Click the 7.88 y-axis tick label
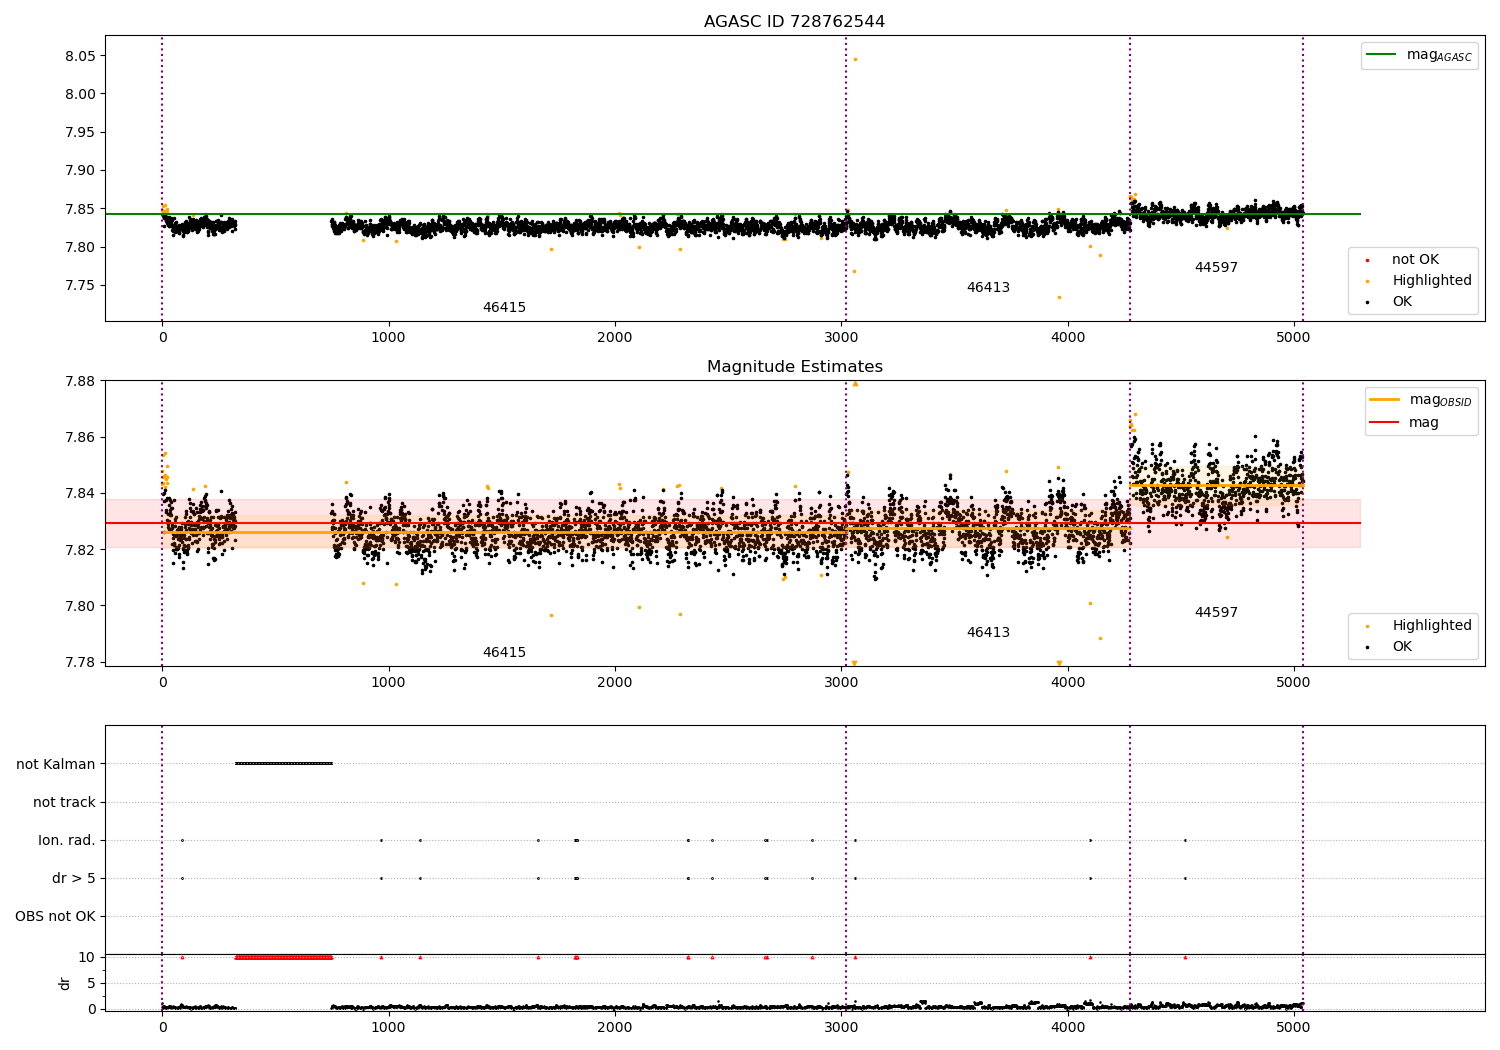Image resolution: width=1500 pixels, height=1050 pixels. pyautogui.click(x=80, y=381)
